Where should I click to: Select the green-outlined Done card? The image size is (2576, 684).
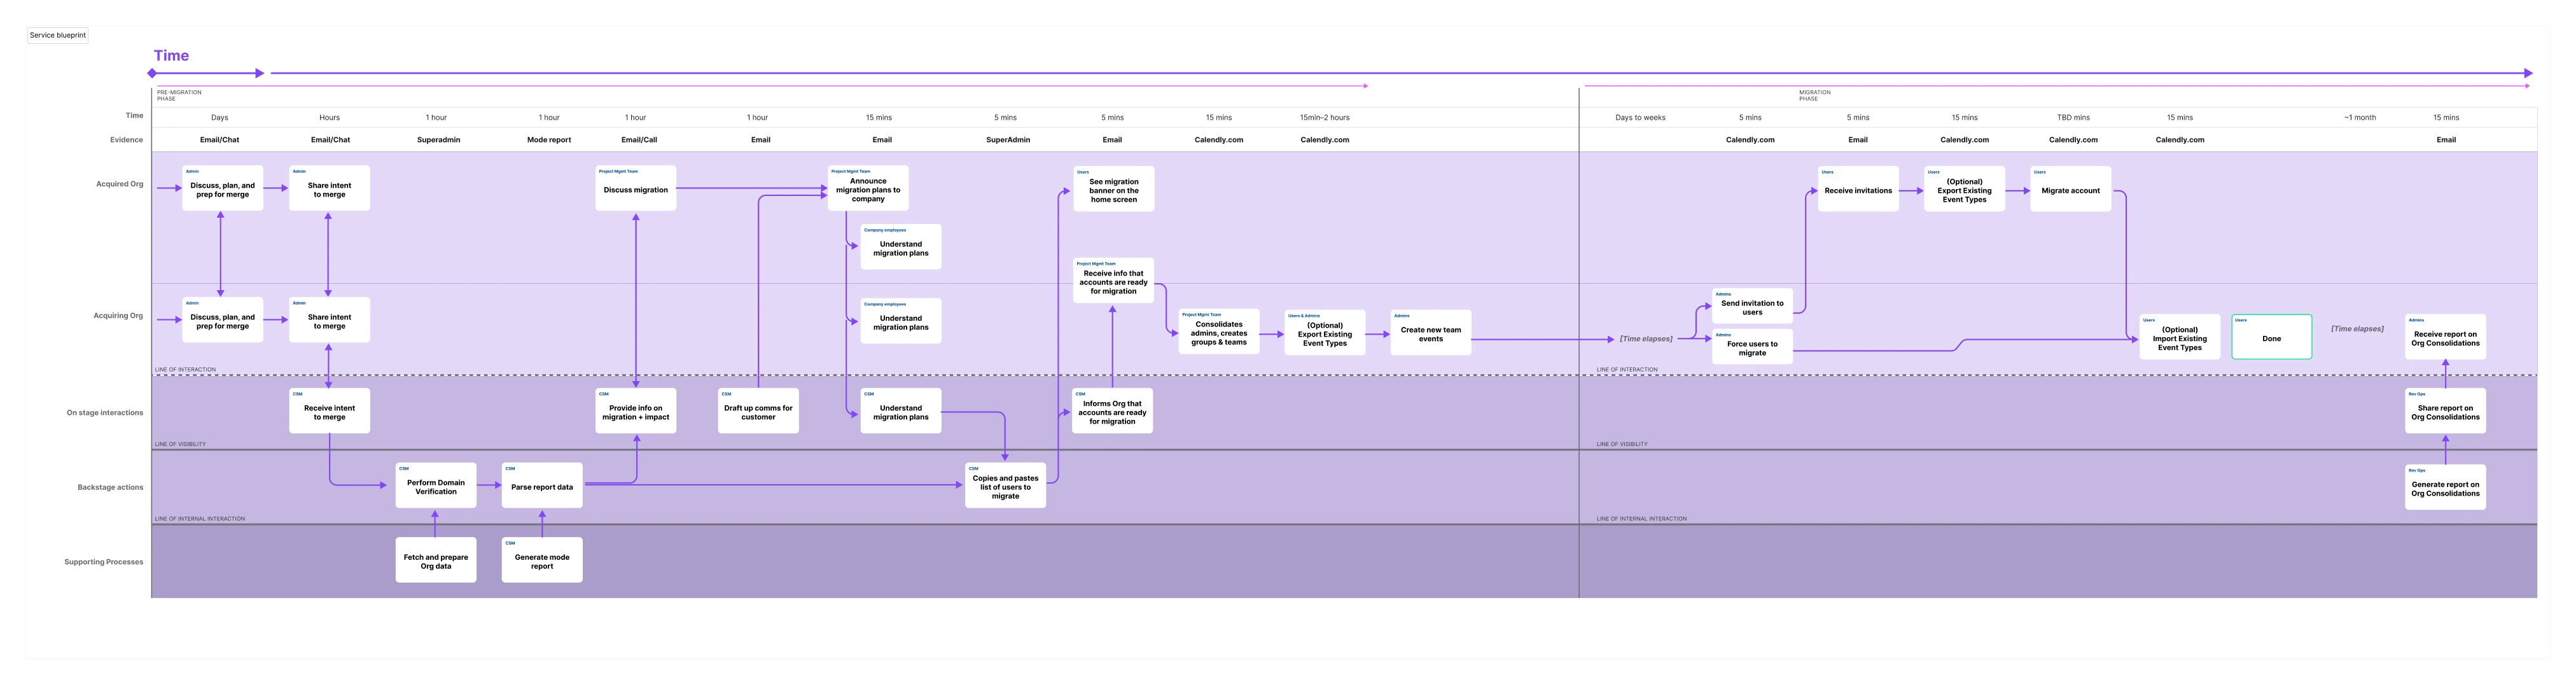(x=2272, y=337)
